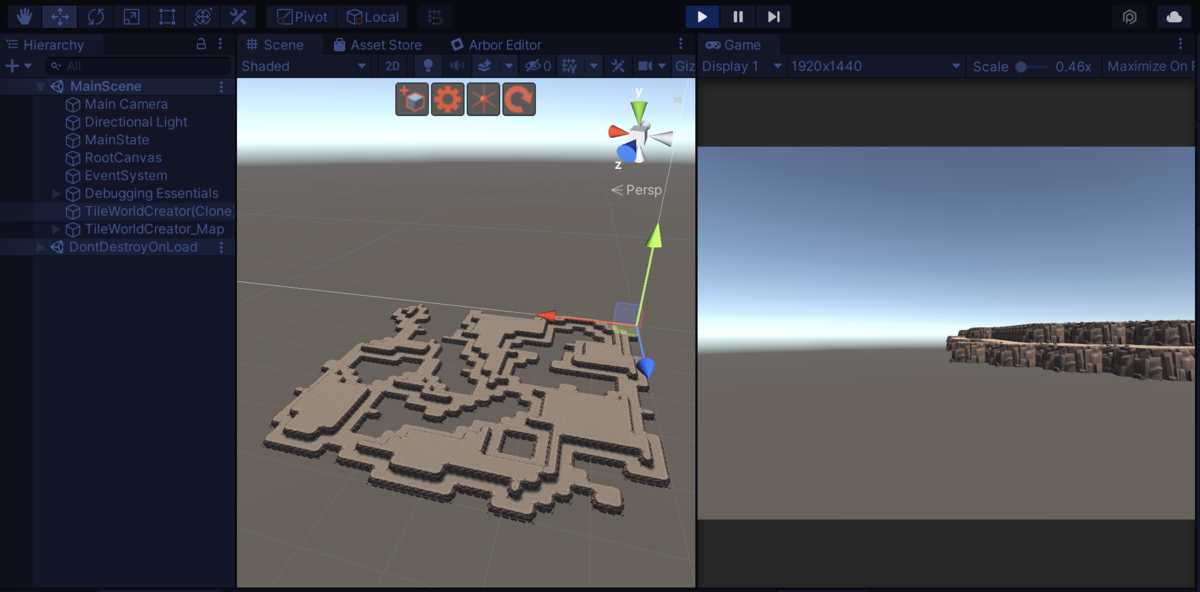The image size is (1200, 592).
Task: Open the Hierarchy create (+) dropdown
Action: [x=18, y=66]
